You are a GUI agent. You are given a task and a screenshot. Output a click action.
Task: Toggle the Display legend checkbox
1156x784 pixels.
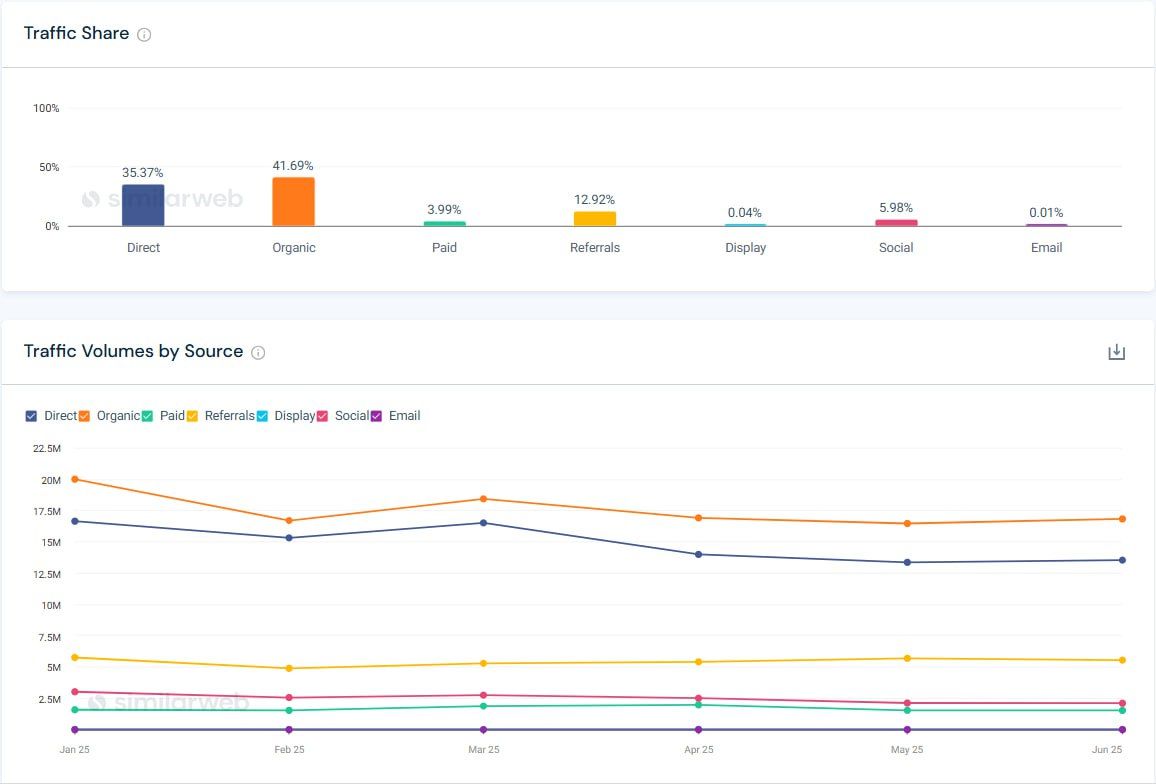pos(262,416)
